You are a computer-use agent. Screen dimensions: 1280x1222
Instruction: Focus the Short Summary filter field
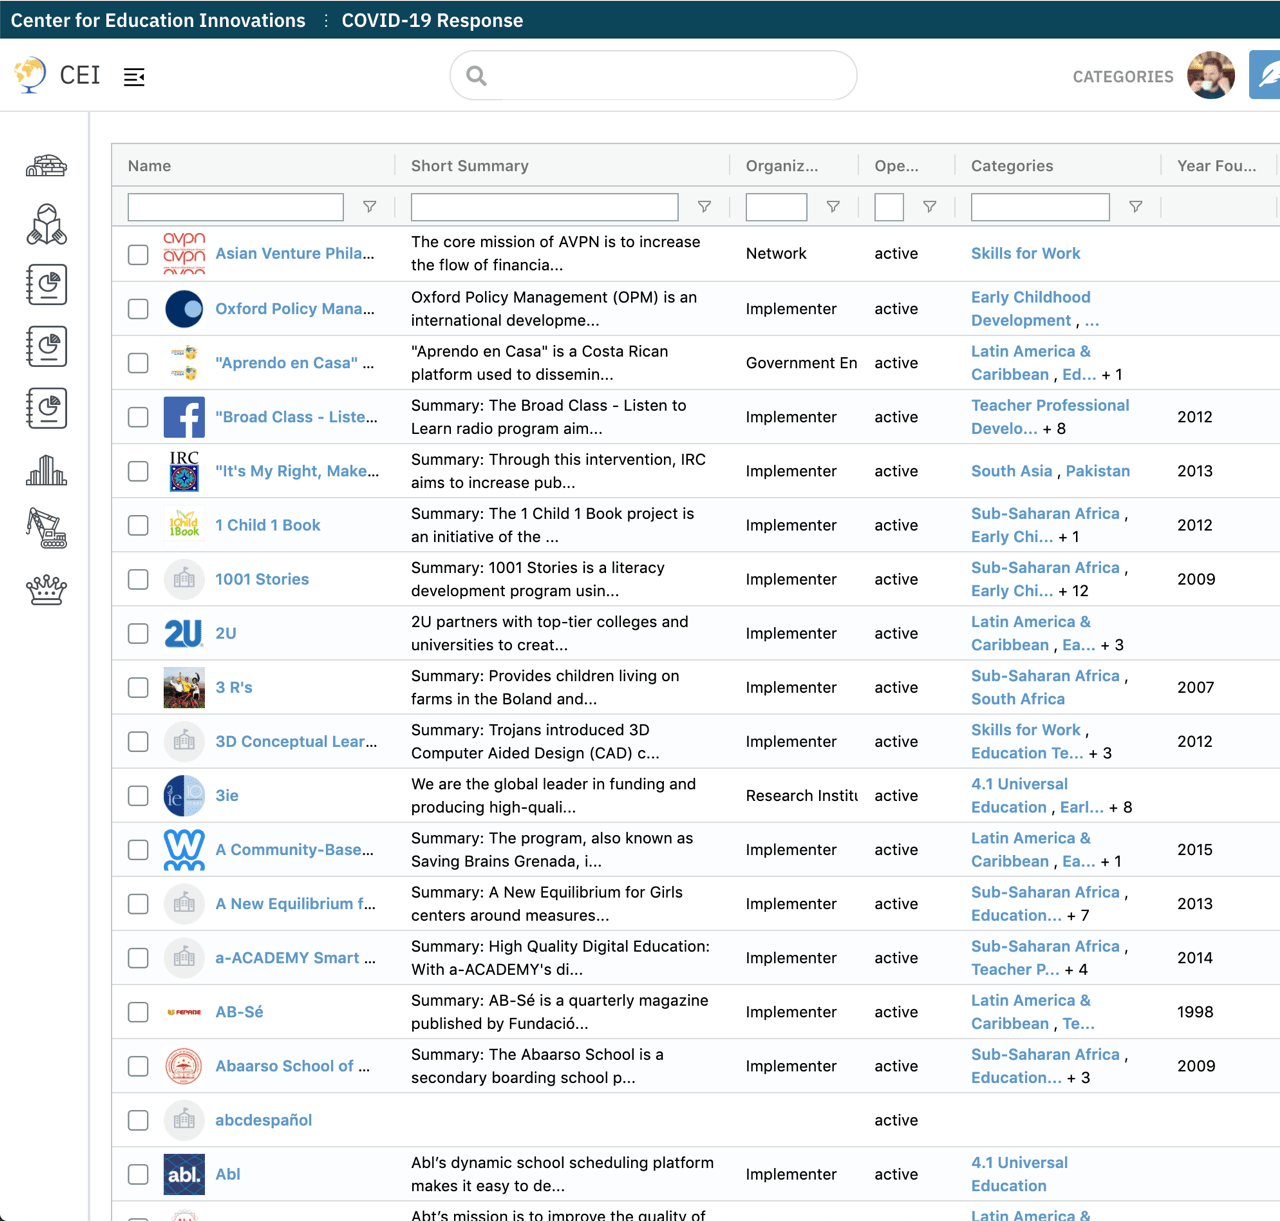click(545, 207)
